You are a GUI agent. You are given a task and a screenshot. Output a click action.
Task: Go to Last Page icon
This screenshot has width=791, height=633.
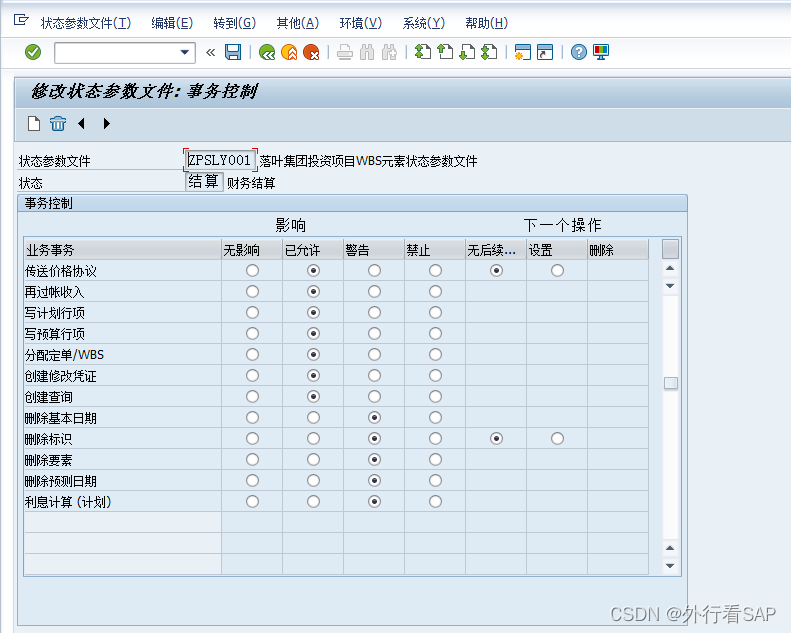coord(489,52)
